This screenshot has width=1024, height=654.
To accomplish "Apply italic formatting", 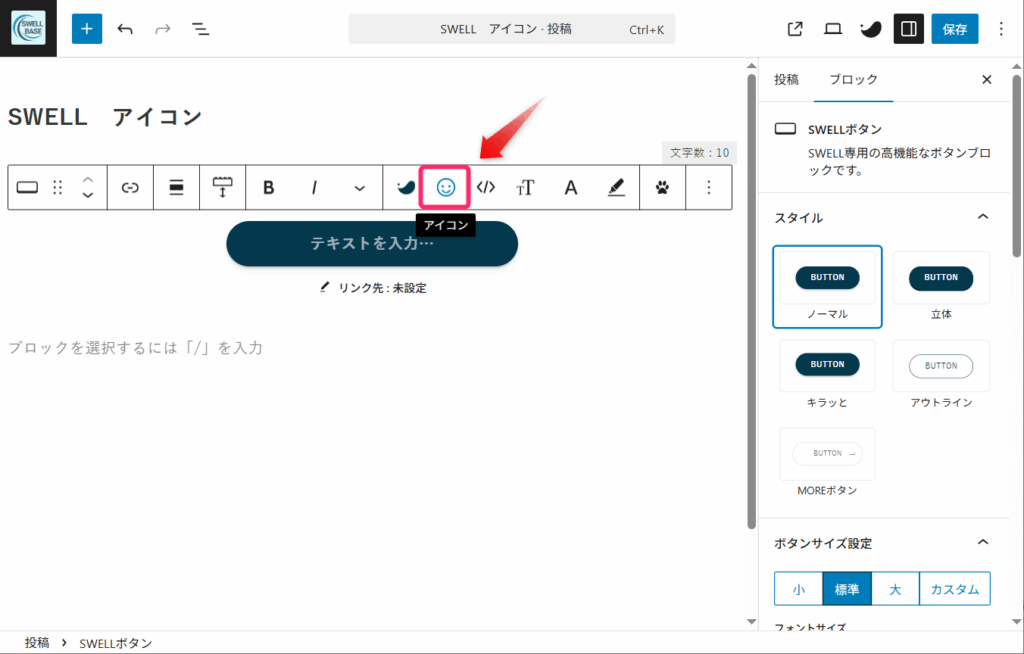I will point(314,188).
